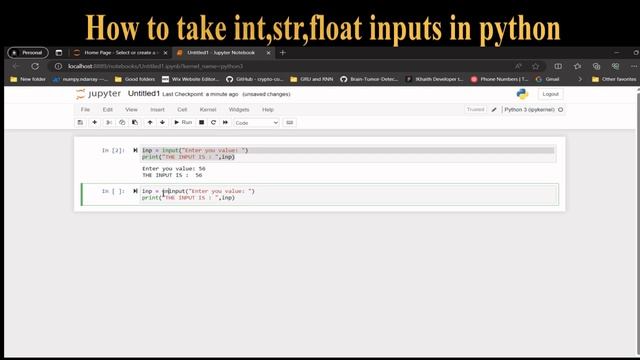Move selected cell up arrow
This screenshot has height=360, width=640.
(150, 122)
